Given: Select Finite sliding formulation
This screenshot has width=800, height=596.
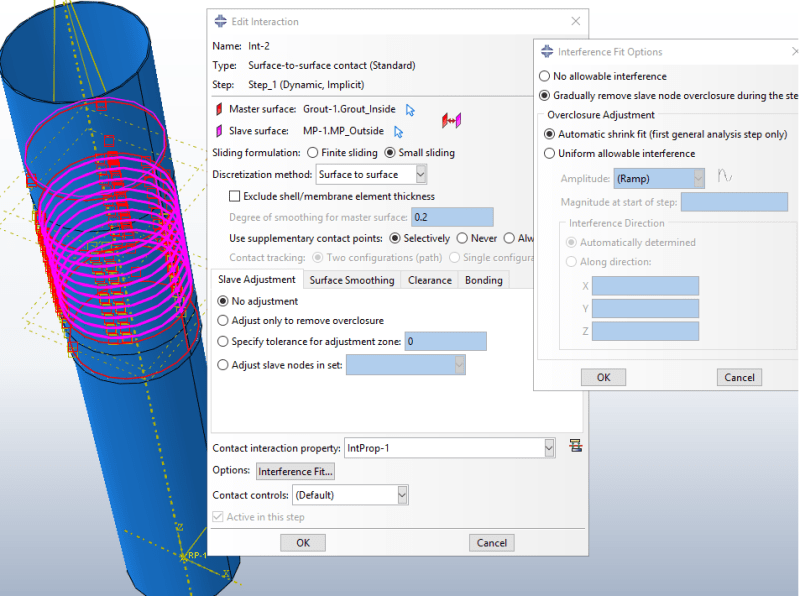Looking at the screenshot, I should [312, 153].
